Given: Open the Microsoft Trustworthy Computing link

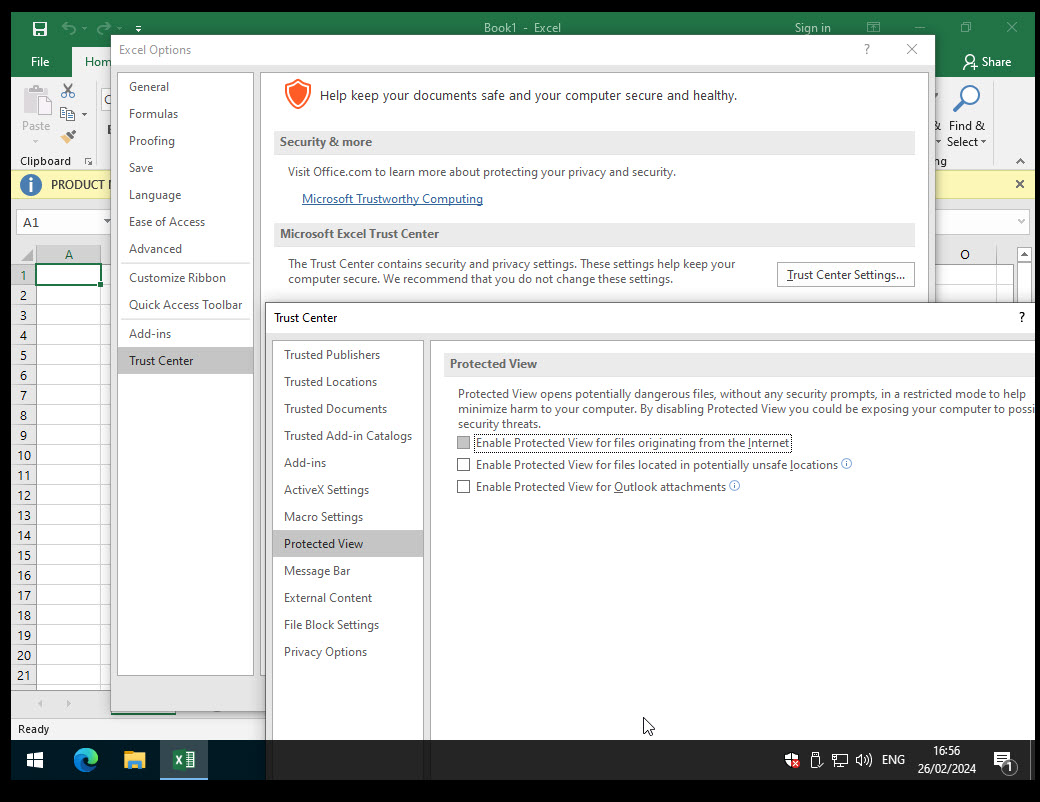Looking at the screenshot, I should tap(392, 198).
